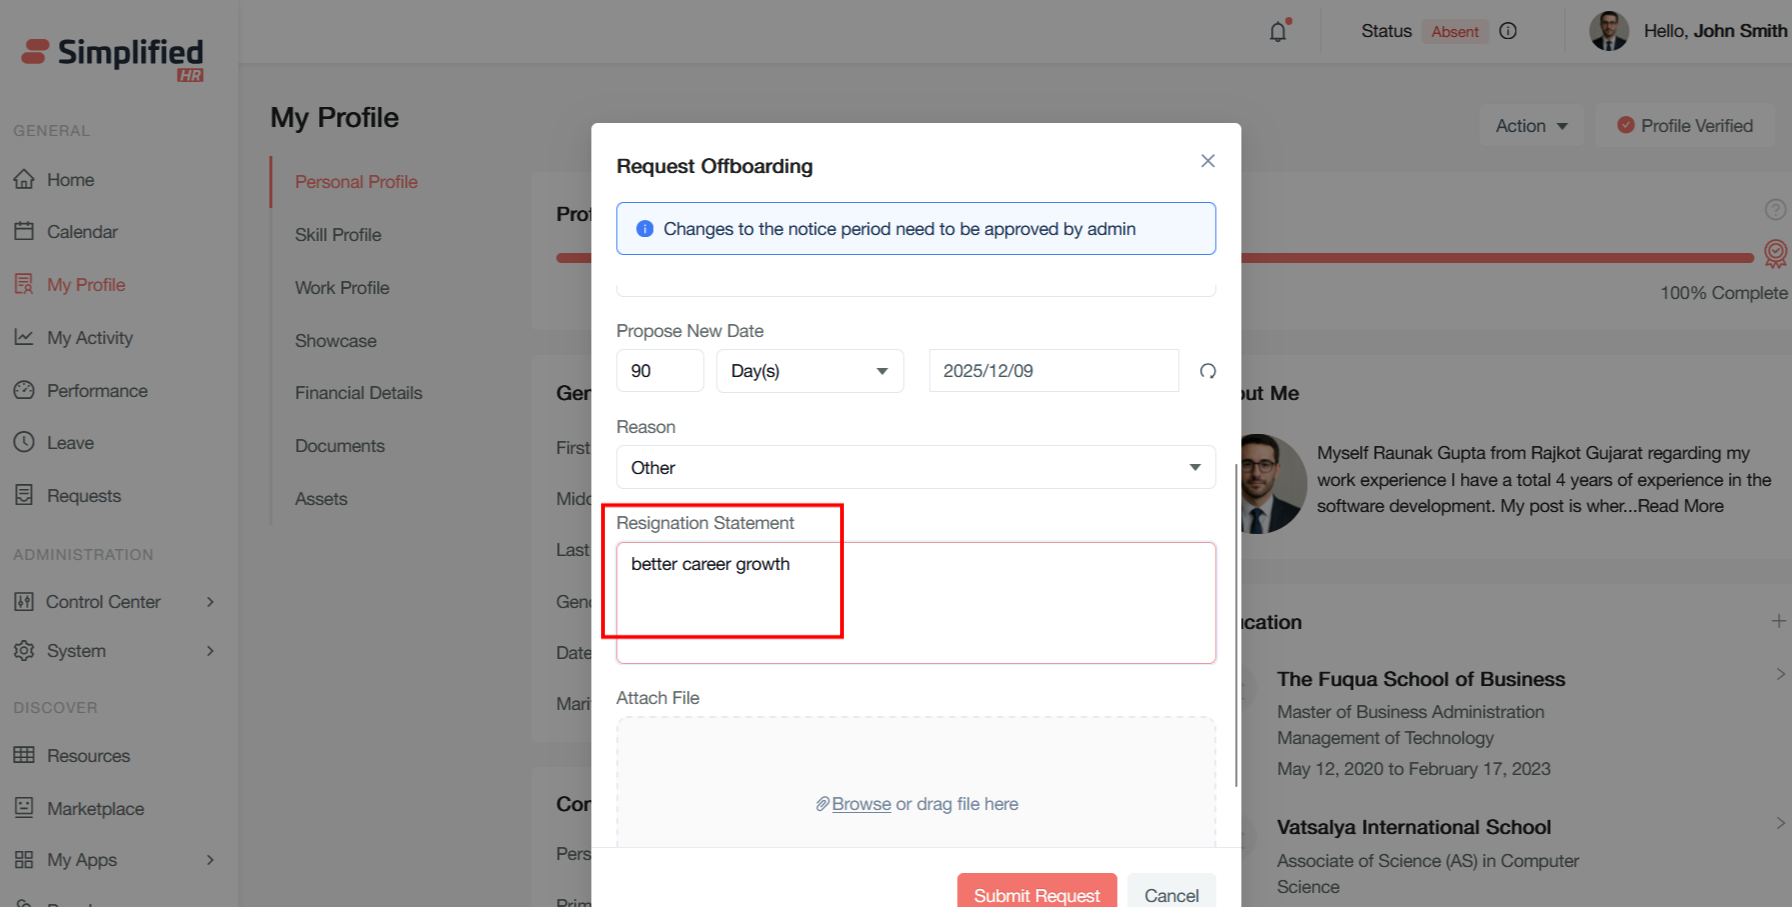Expand the Action dropdown menu
1792x907 pixels.
point(1531,126)
